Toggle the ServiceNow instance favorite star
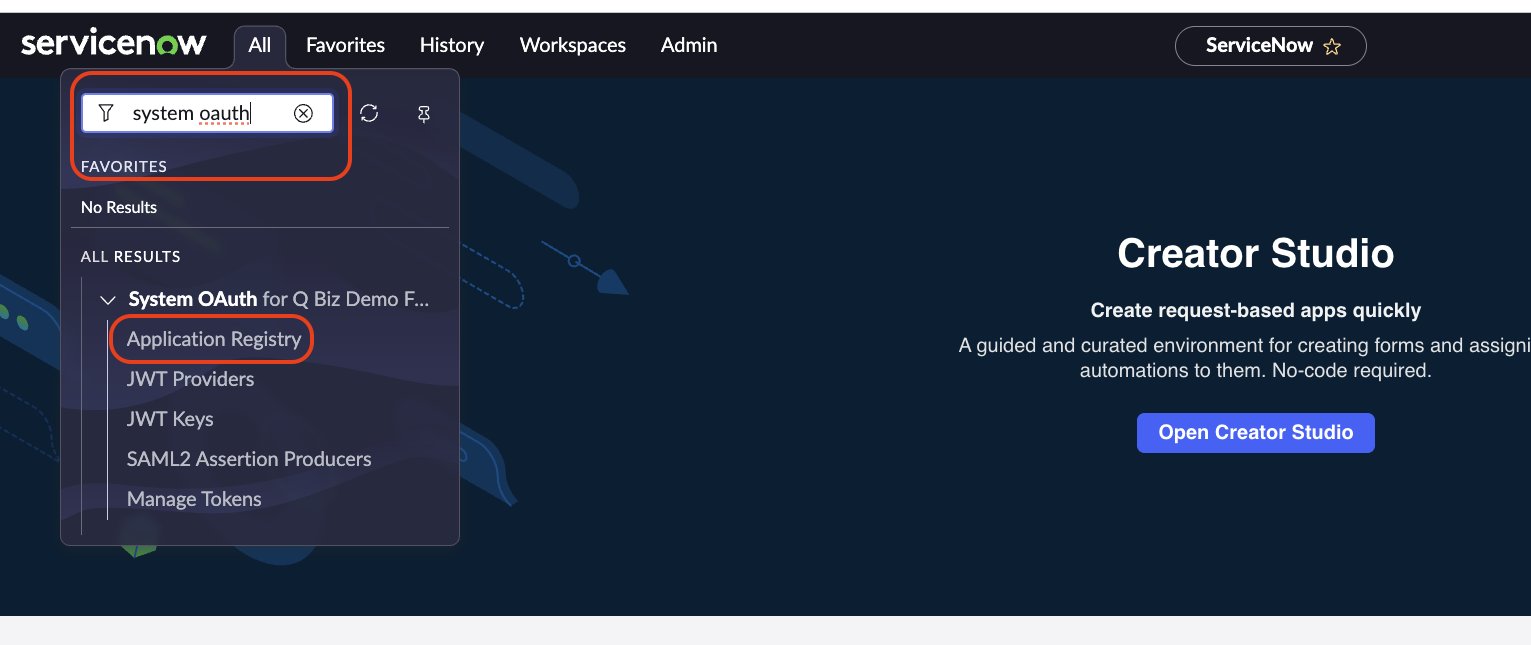1531x645 pixels. tap(1332, 46)
